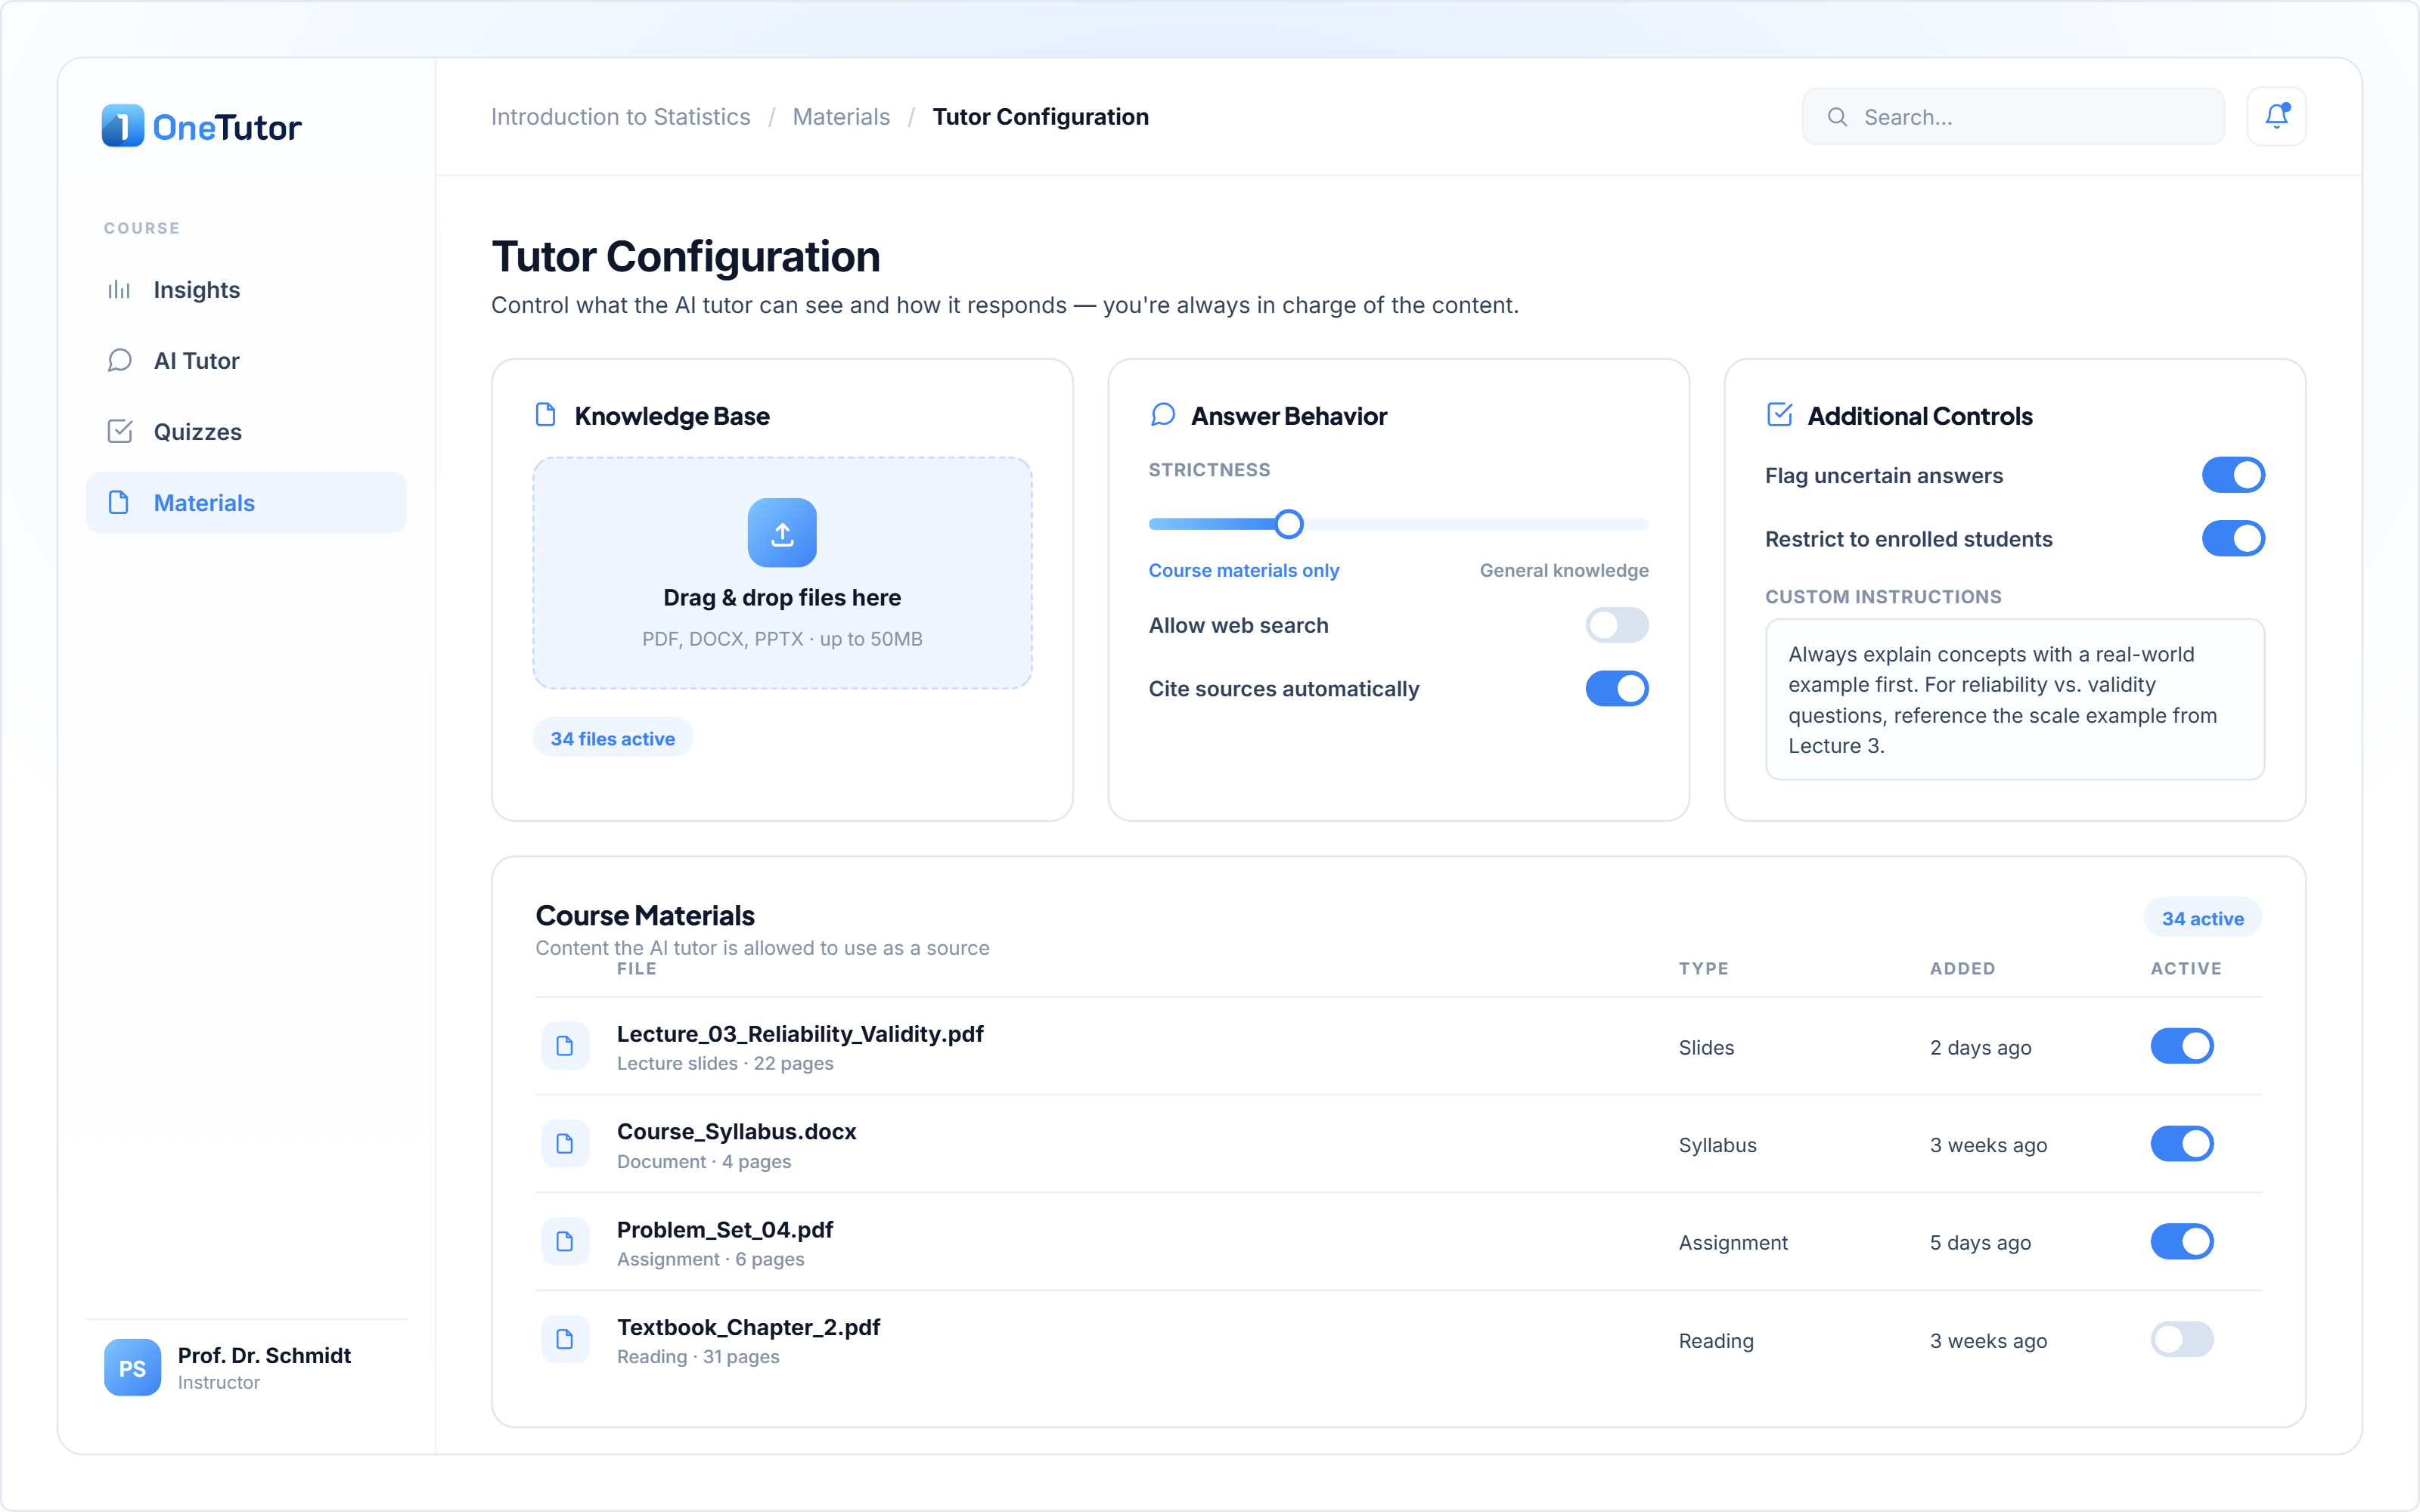
Task: Click the Answer Behavior chat icon
Action: coord(1162,415)
